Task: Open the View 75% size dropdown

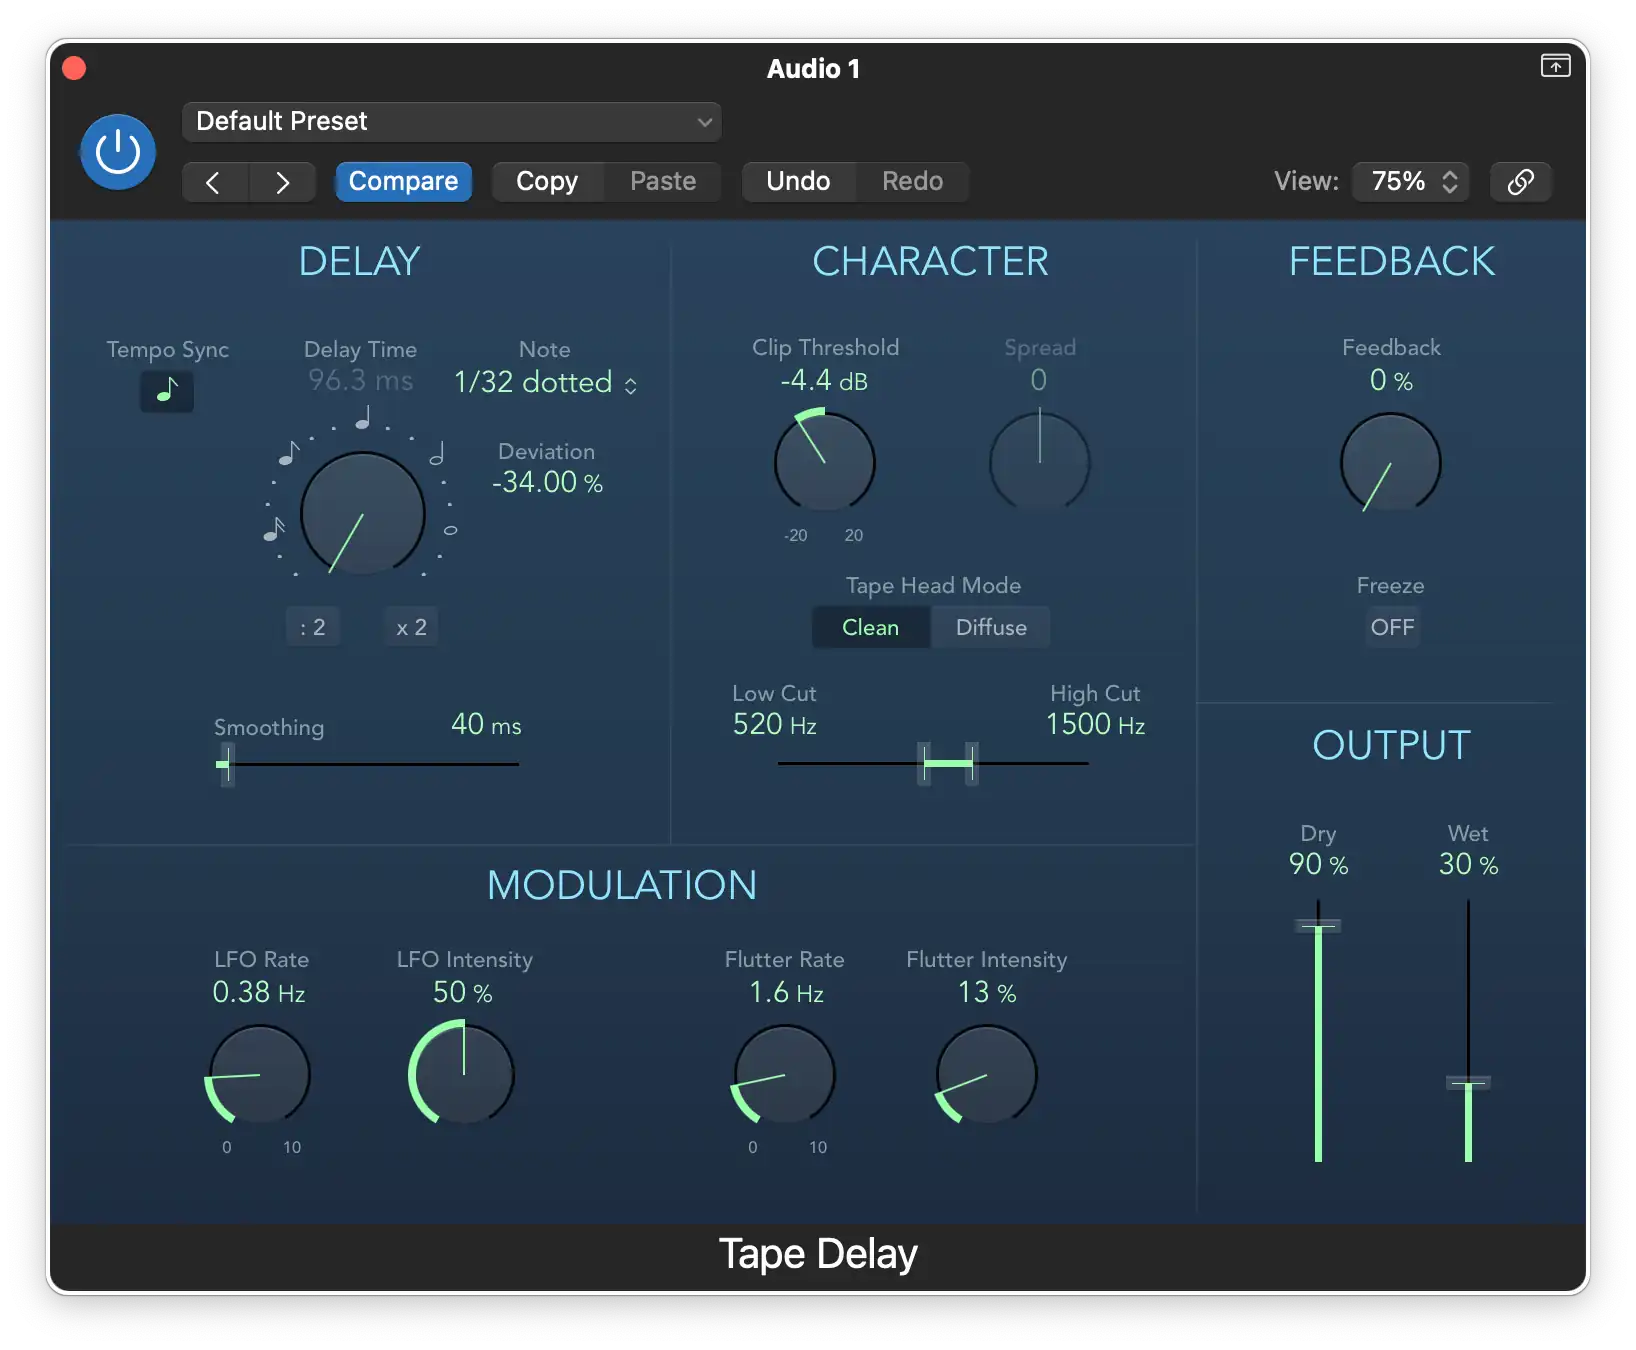Action: [x=1411, y=181]
